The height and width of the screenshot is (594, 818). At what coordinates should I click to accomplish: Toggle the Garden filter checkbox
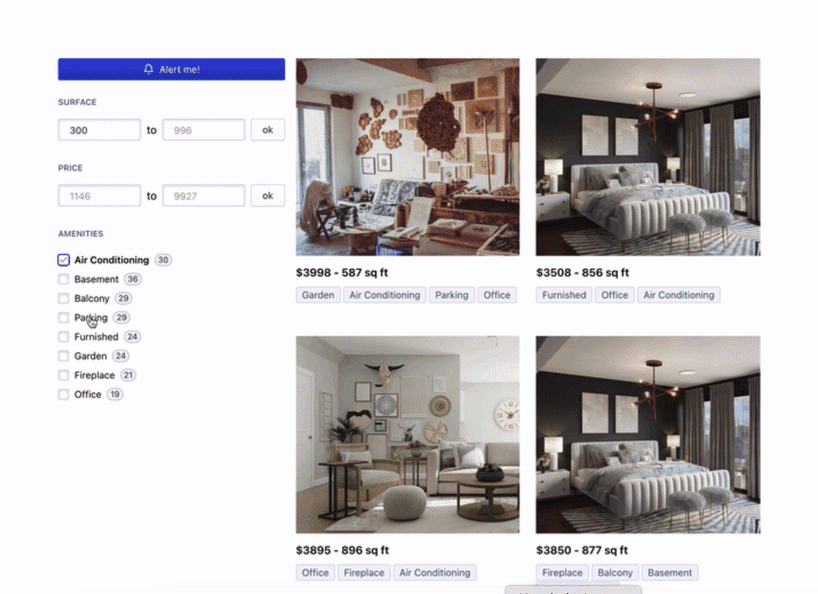[64, 356]
